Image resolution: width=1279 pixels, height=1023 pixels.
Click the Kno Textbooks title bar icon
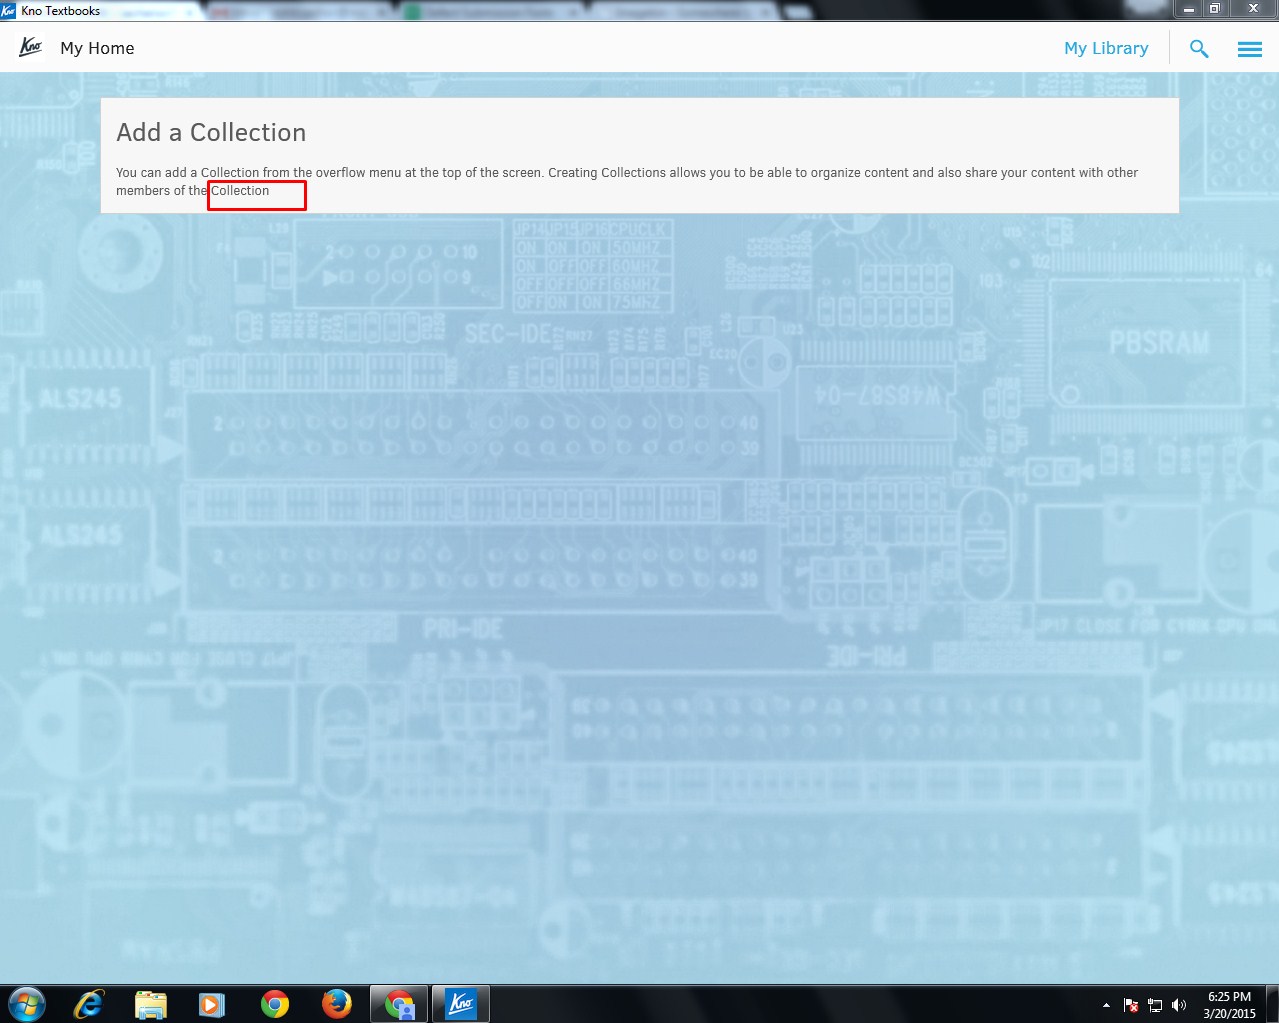pyautogui.click(x=8, y=10)
